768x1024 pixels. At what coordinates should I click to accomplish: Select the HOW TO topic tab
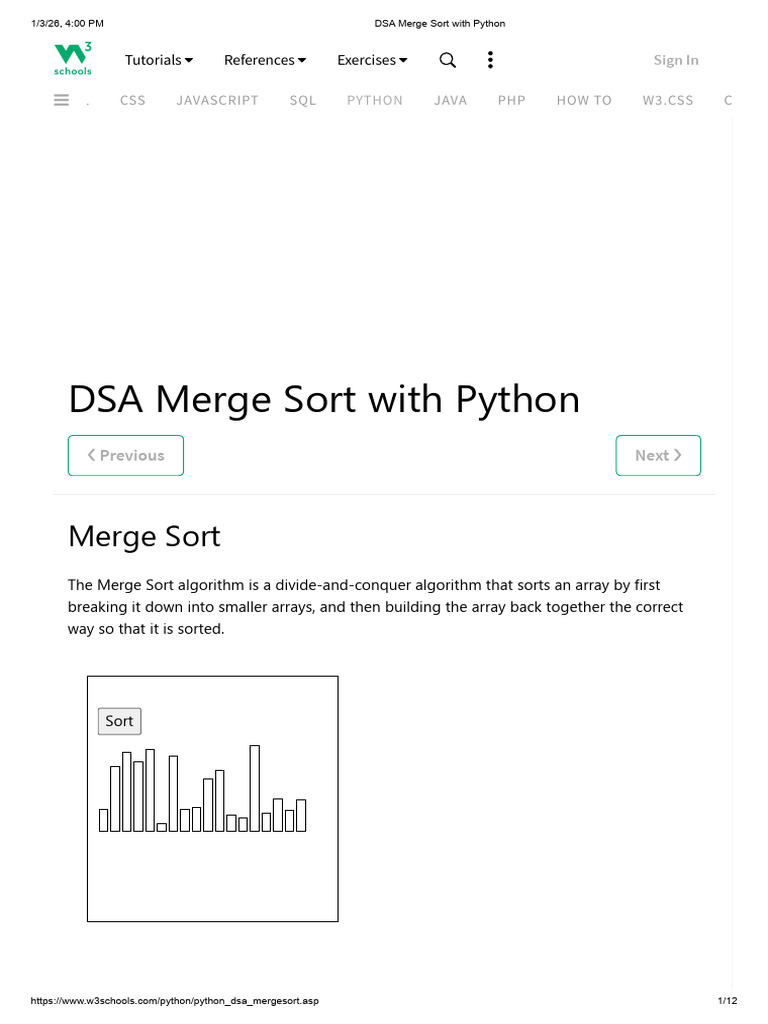[x=584, y=101]
